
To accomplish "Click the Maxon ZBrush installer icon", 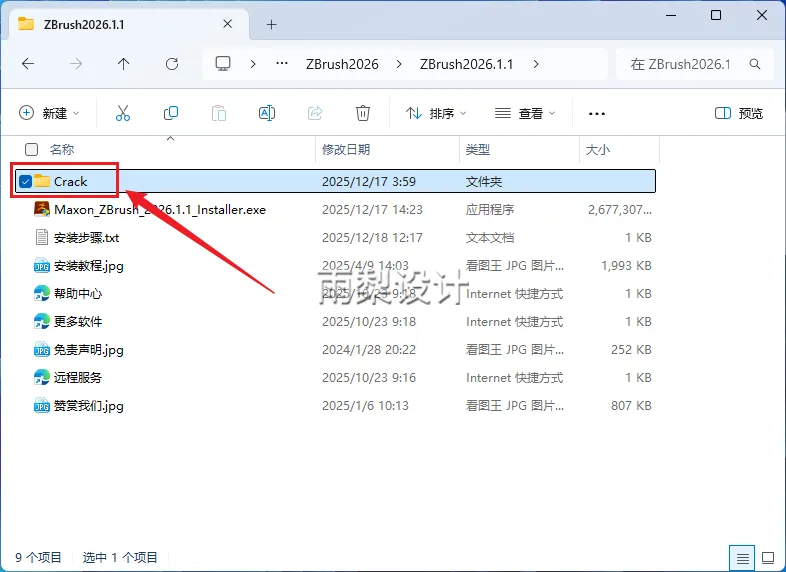I will tap(42, 209).
